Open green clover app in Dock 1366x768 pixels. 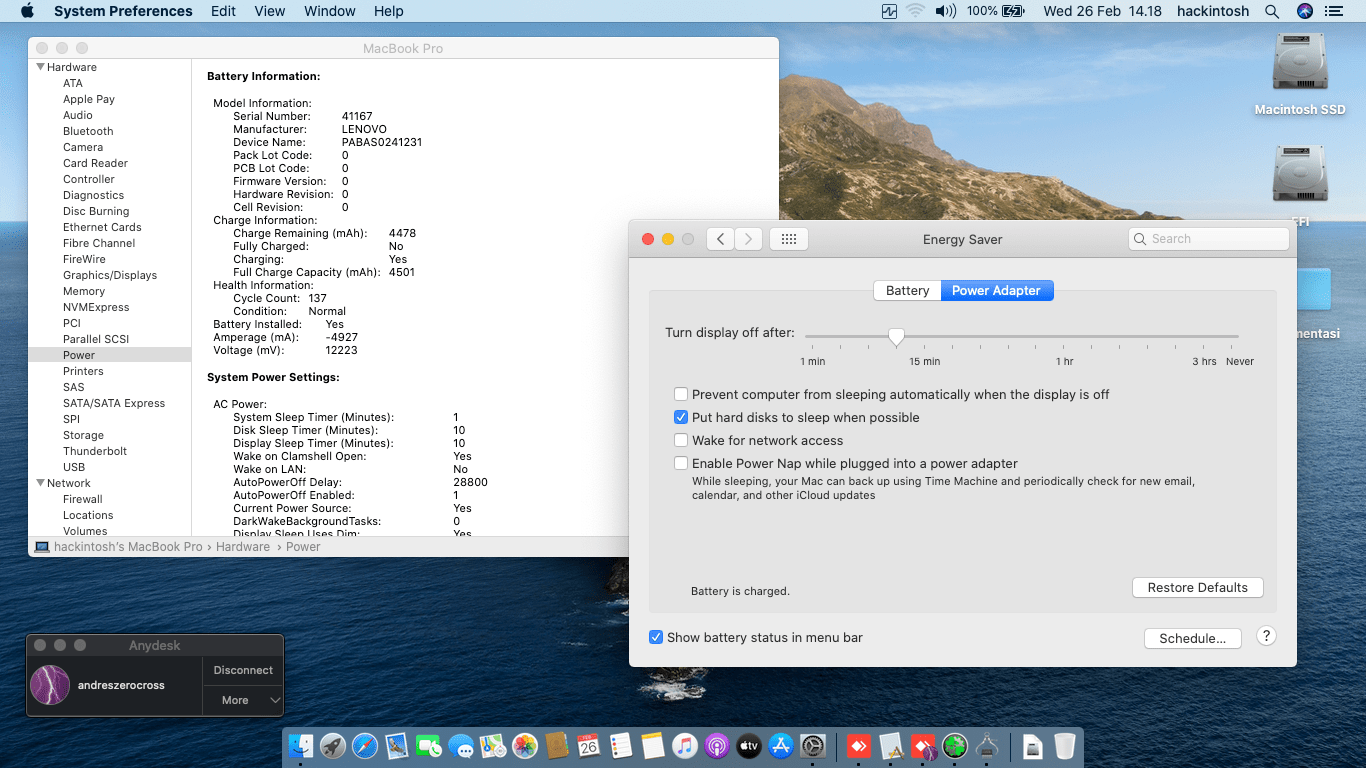tap(955, 746)
